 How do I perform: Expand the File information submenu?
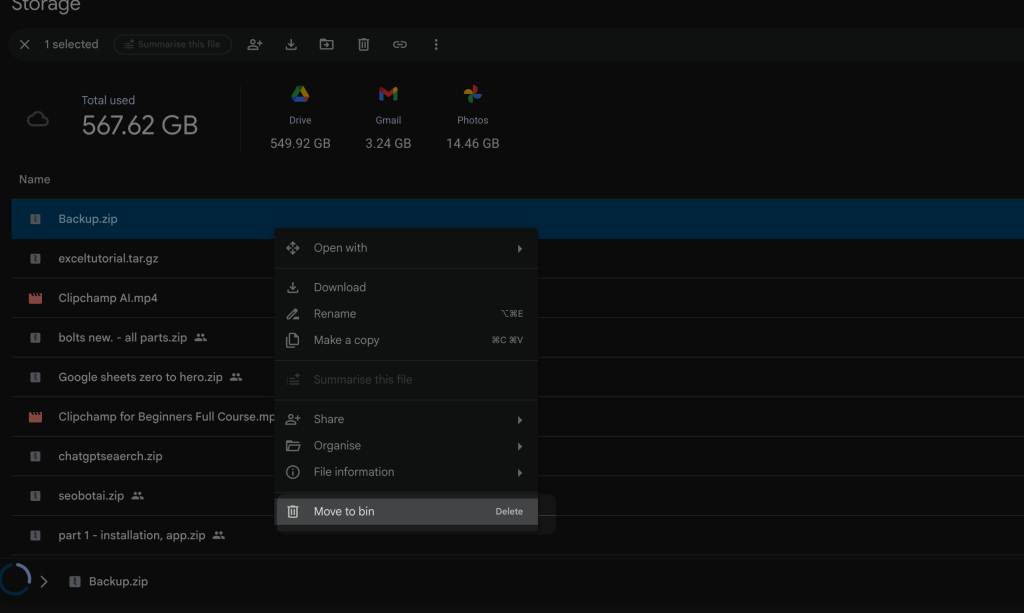point(400,471)
